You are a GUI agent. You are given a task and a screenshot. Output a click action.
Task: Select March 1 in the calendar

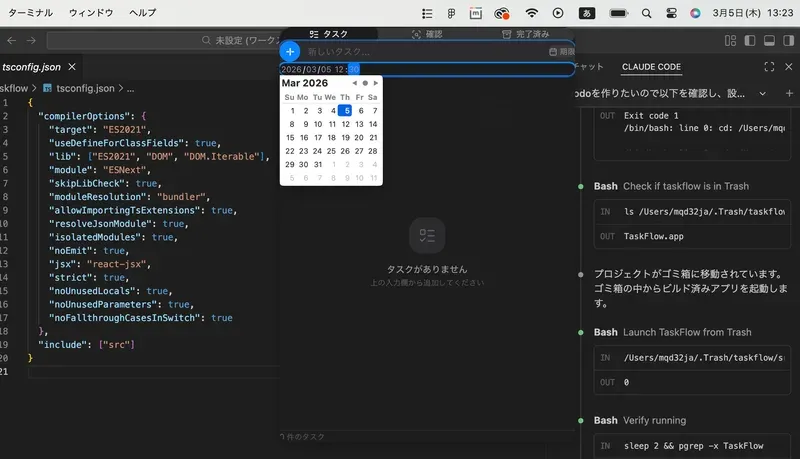point(292,111)
